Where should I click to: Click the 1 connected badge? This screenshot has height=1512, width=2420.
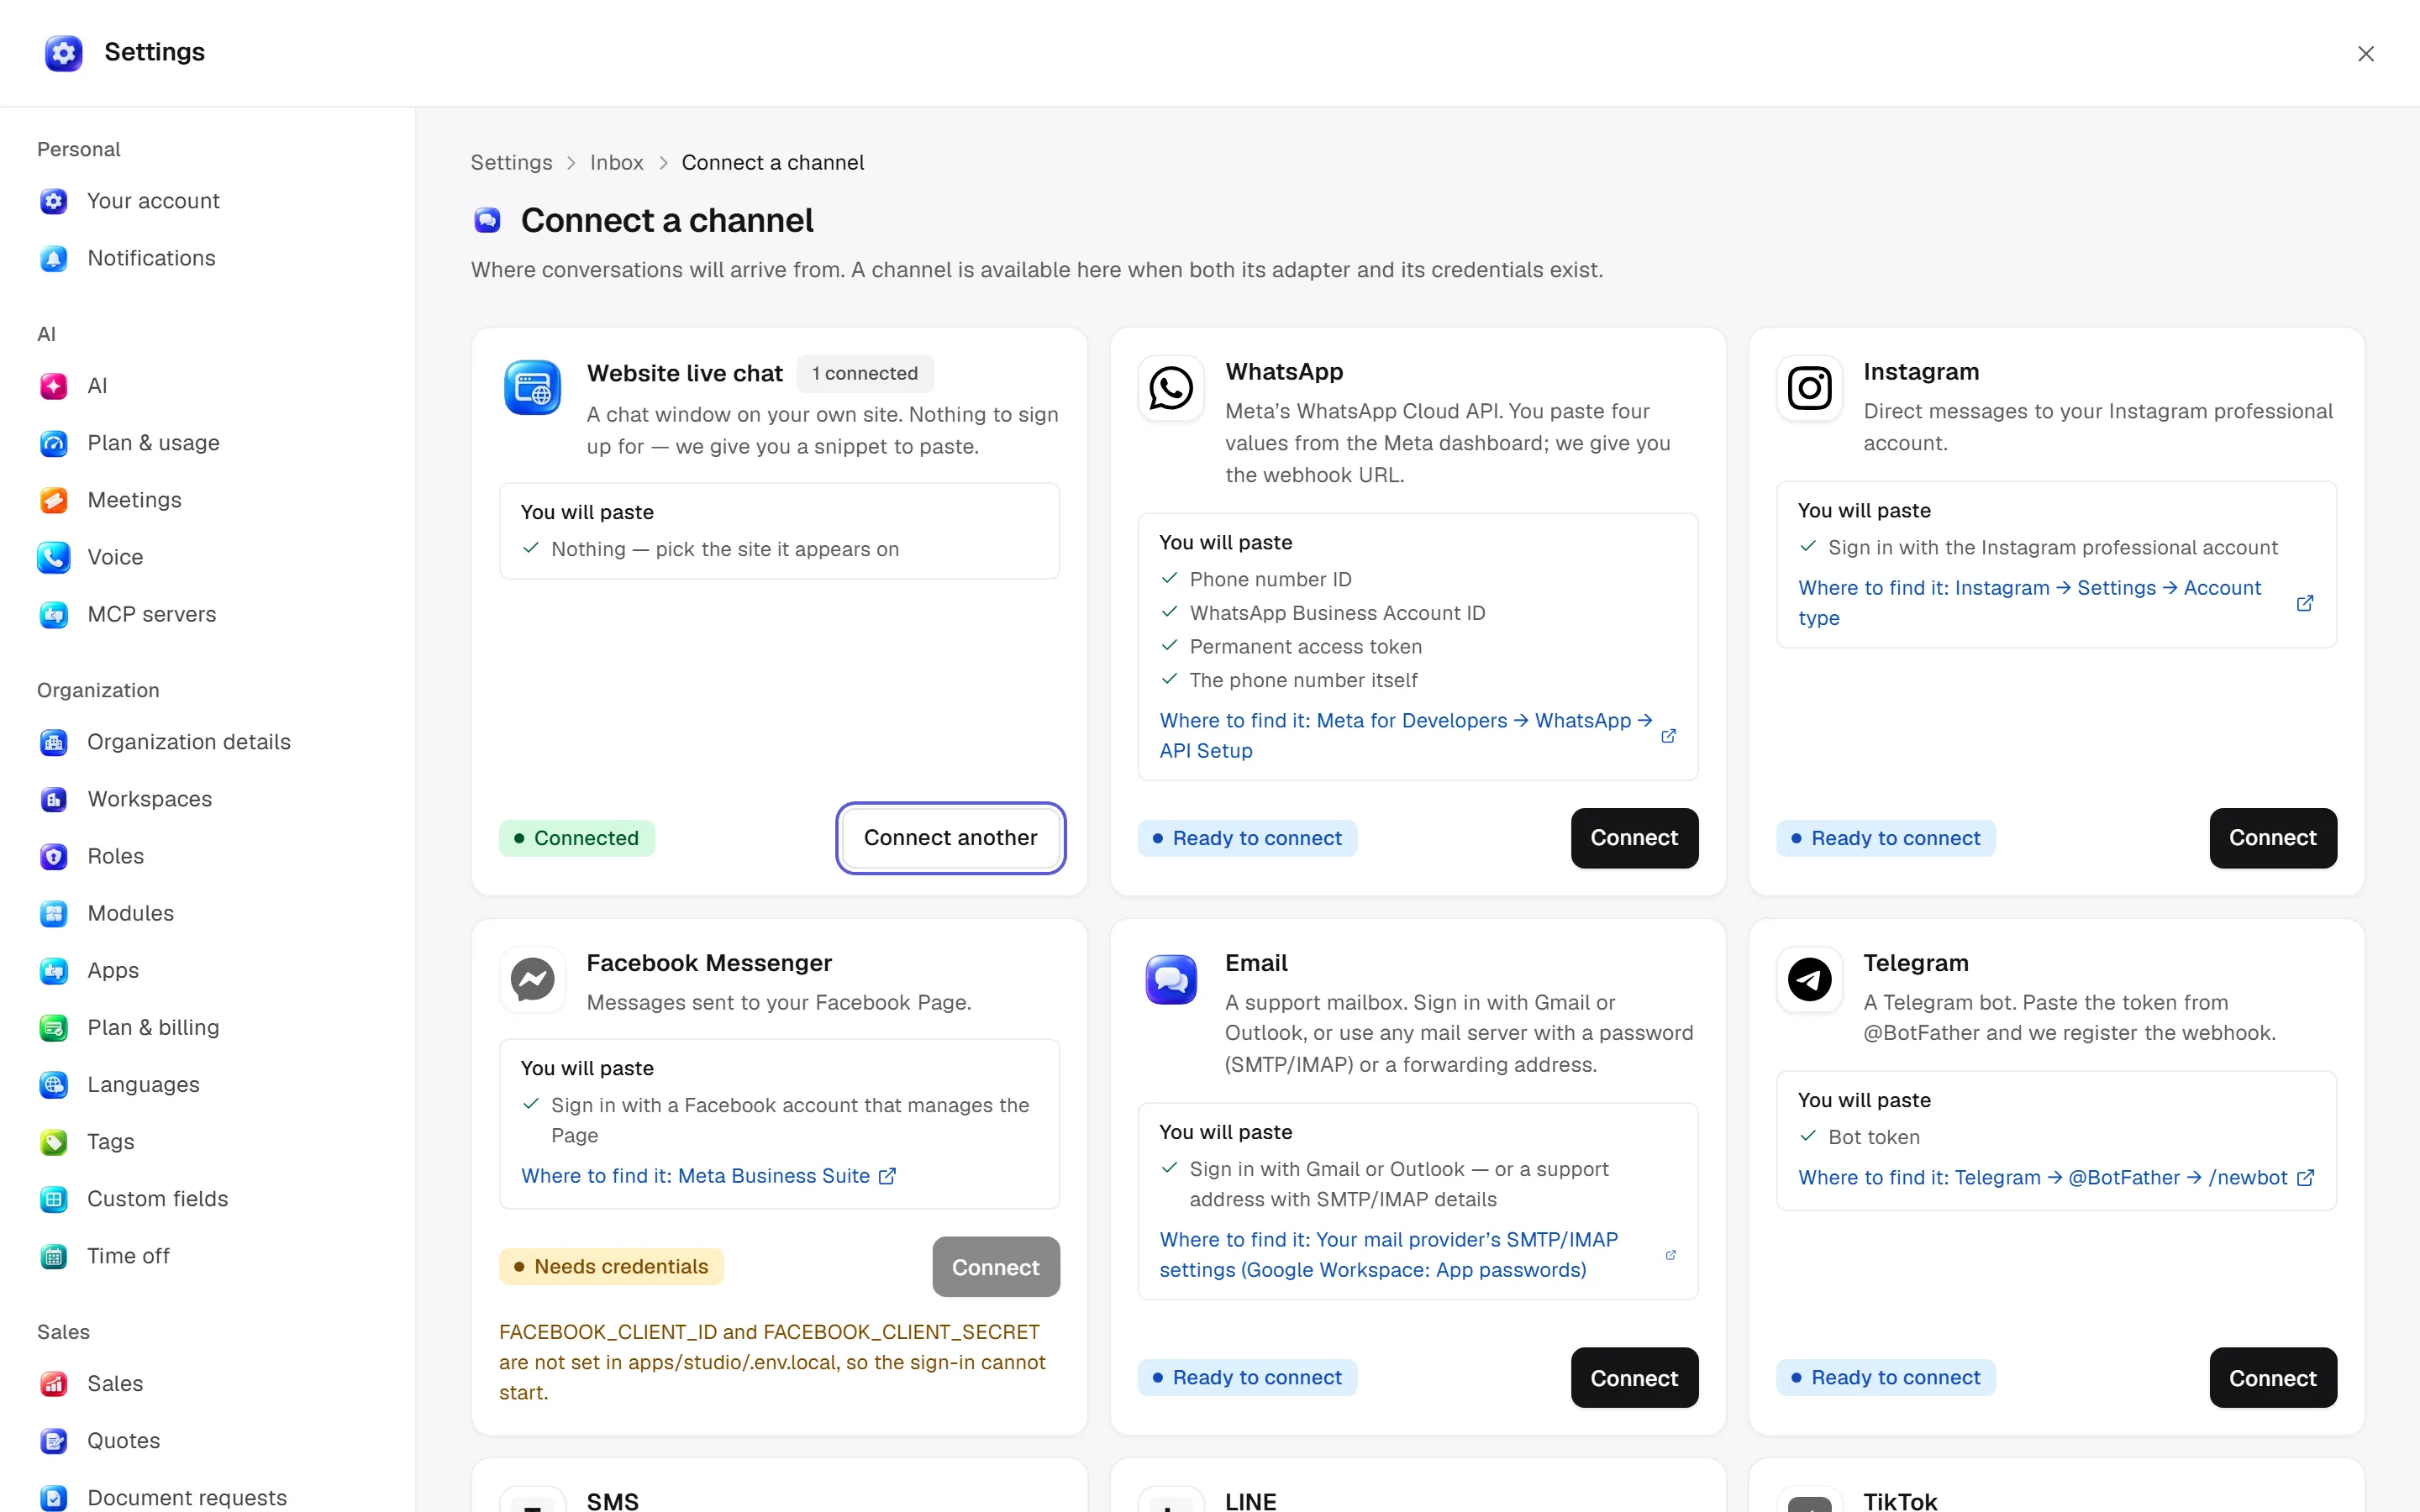[865, 373]
